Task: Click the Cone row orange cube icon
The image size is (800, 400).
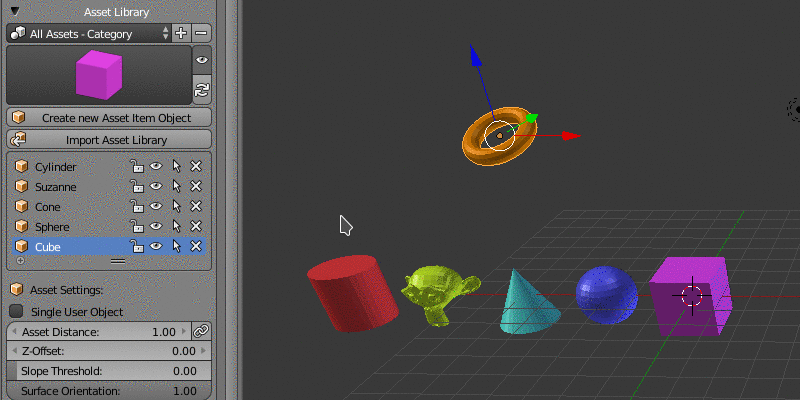Action: 21,206
